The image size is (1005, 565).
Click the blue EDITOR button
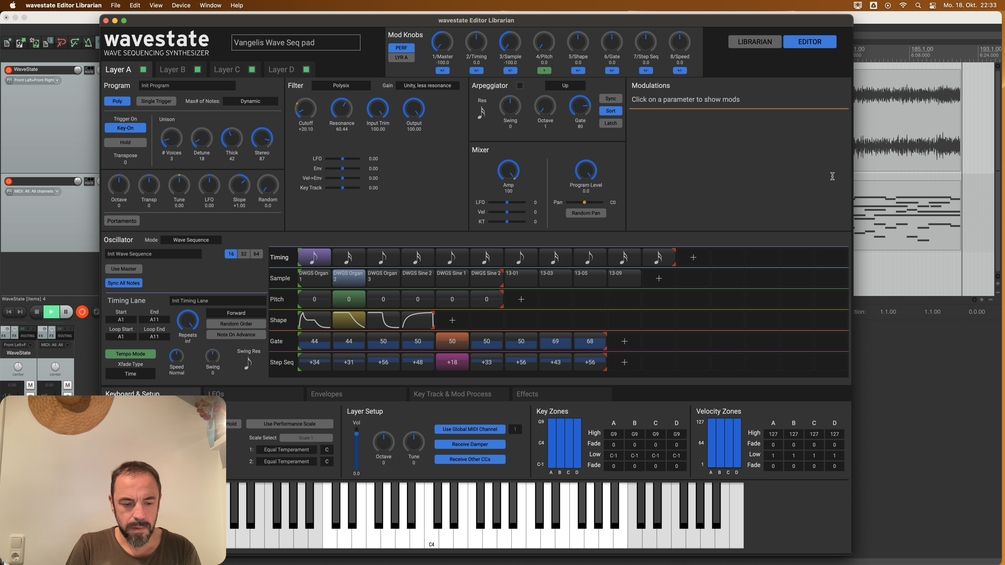click(810, 42)
